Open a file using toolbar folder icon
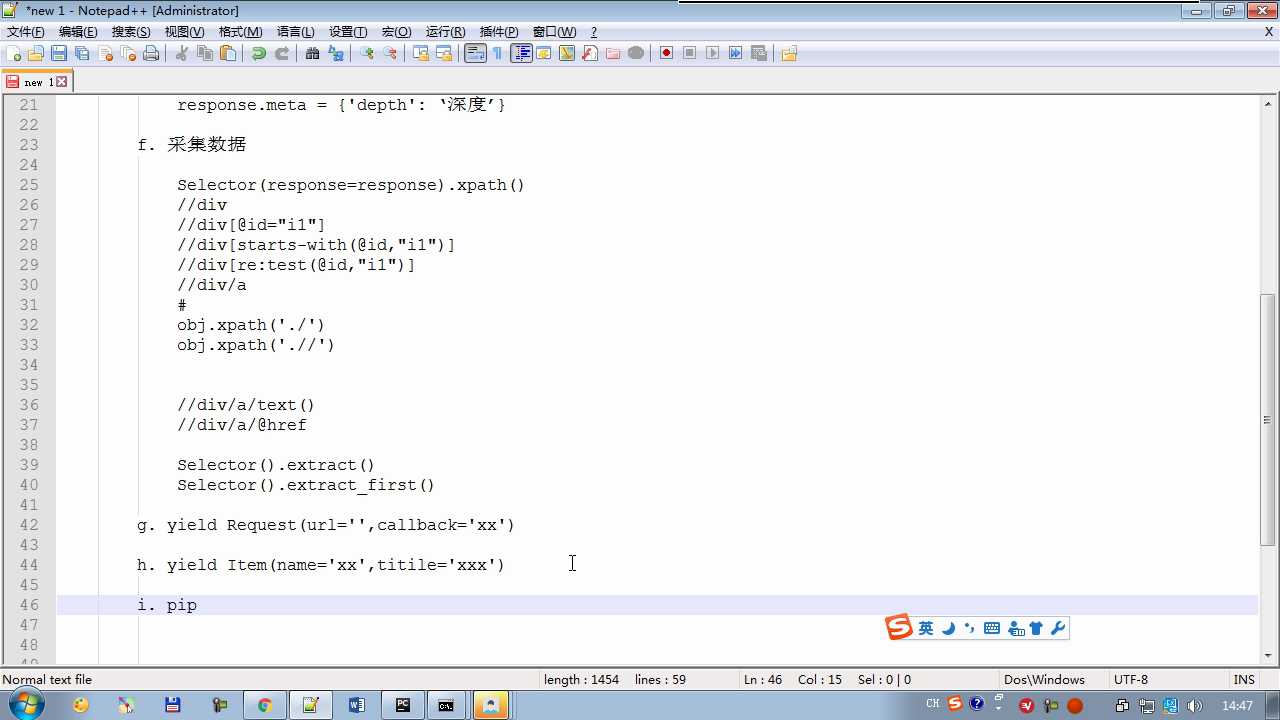1280x720 pixels. [x=36, y=54]
